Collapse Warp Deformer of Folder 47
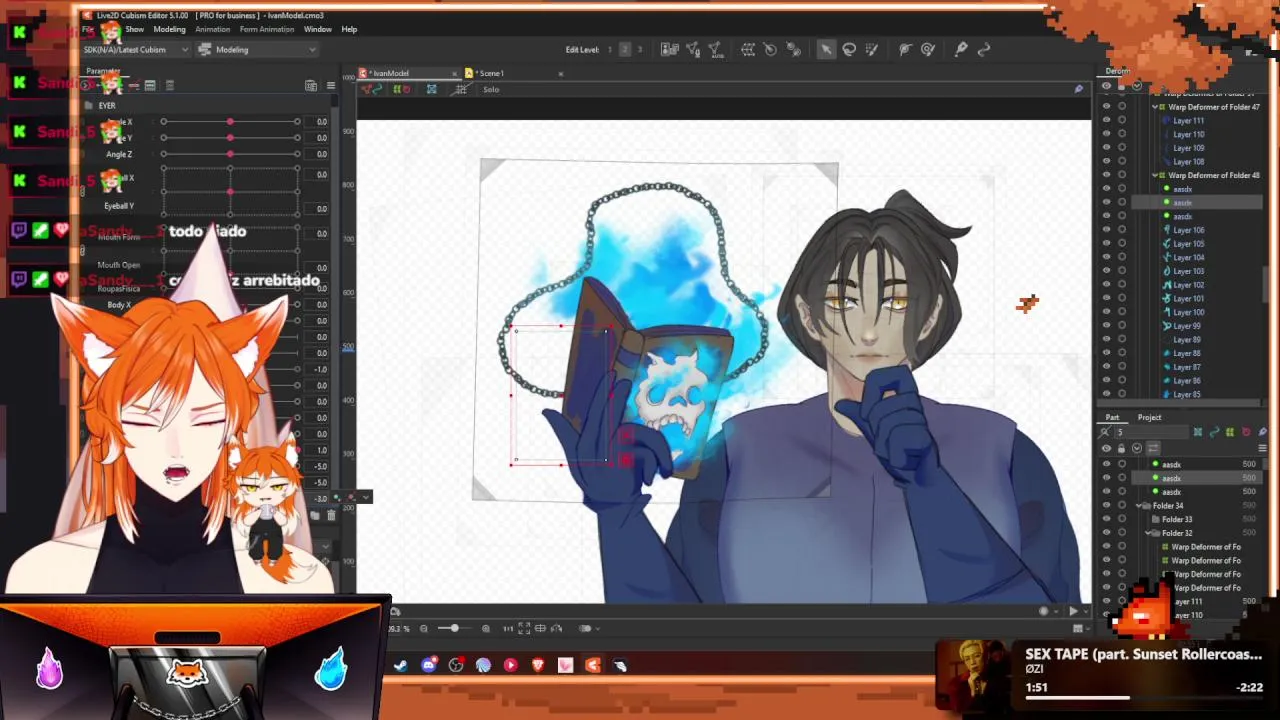 [x=1156, y=107]
